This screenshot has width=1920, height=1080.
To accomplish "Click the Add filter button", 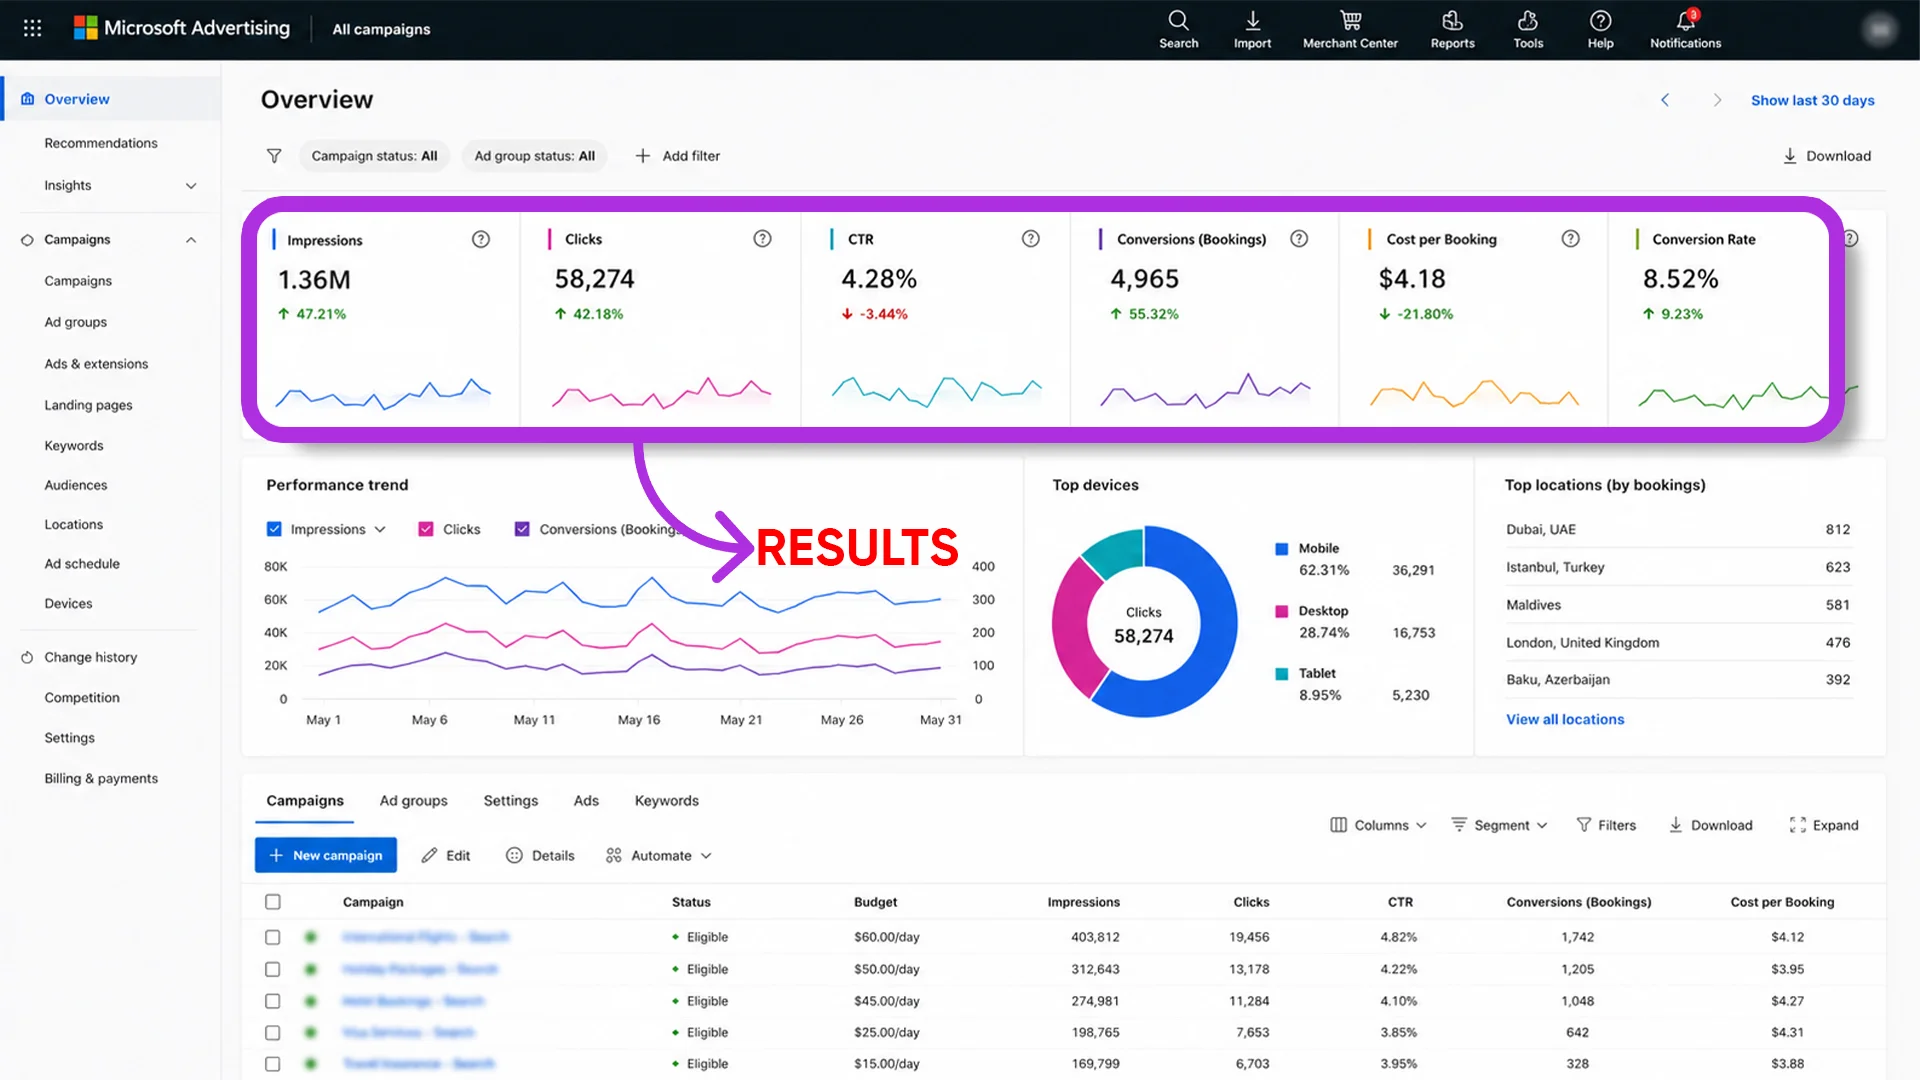I will (x=678, y=156).
